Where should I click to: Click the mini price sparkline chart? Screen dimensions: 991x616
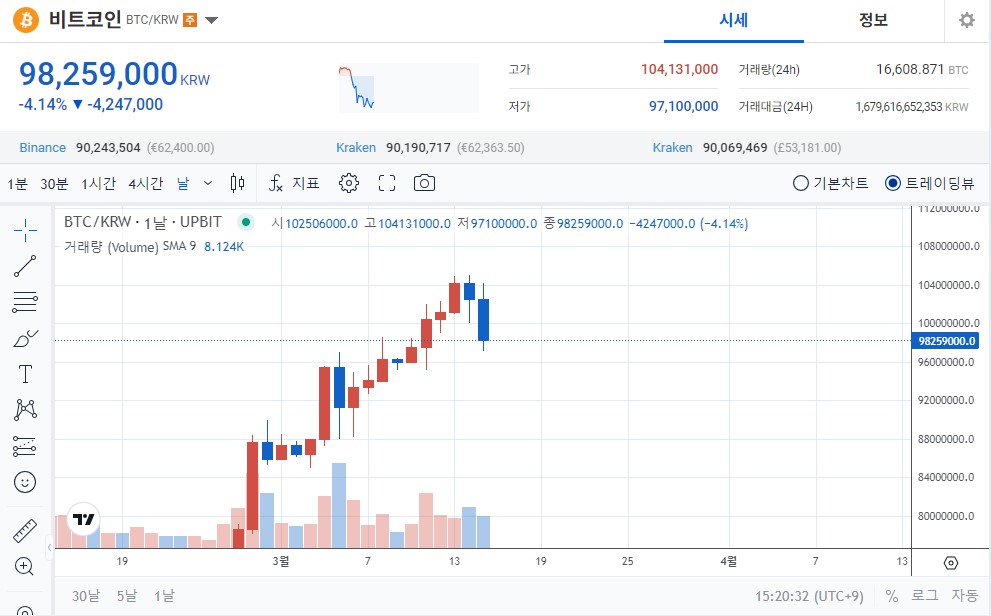[408, 88]
